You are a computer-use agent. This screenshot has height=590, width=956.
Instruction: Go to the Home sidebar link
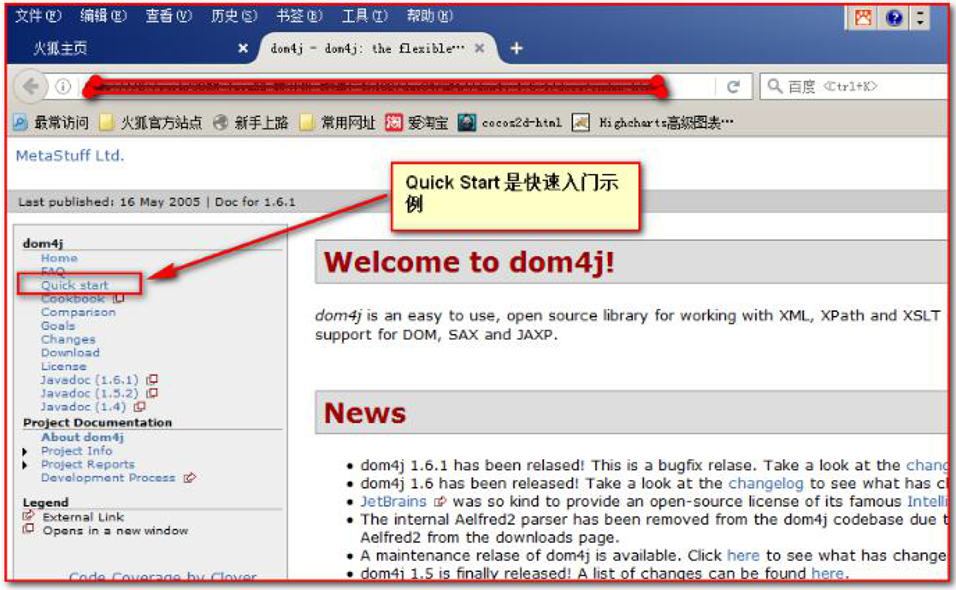point(59,258)
